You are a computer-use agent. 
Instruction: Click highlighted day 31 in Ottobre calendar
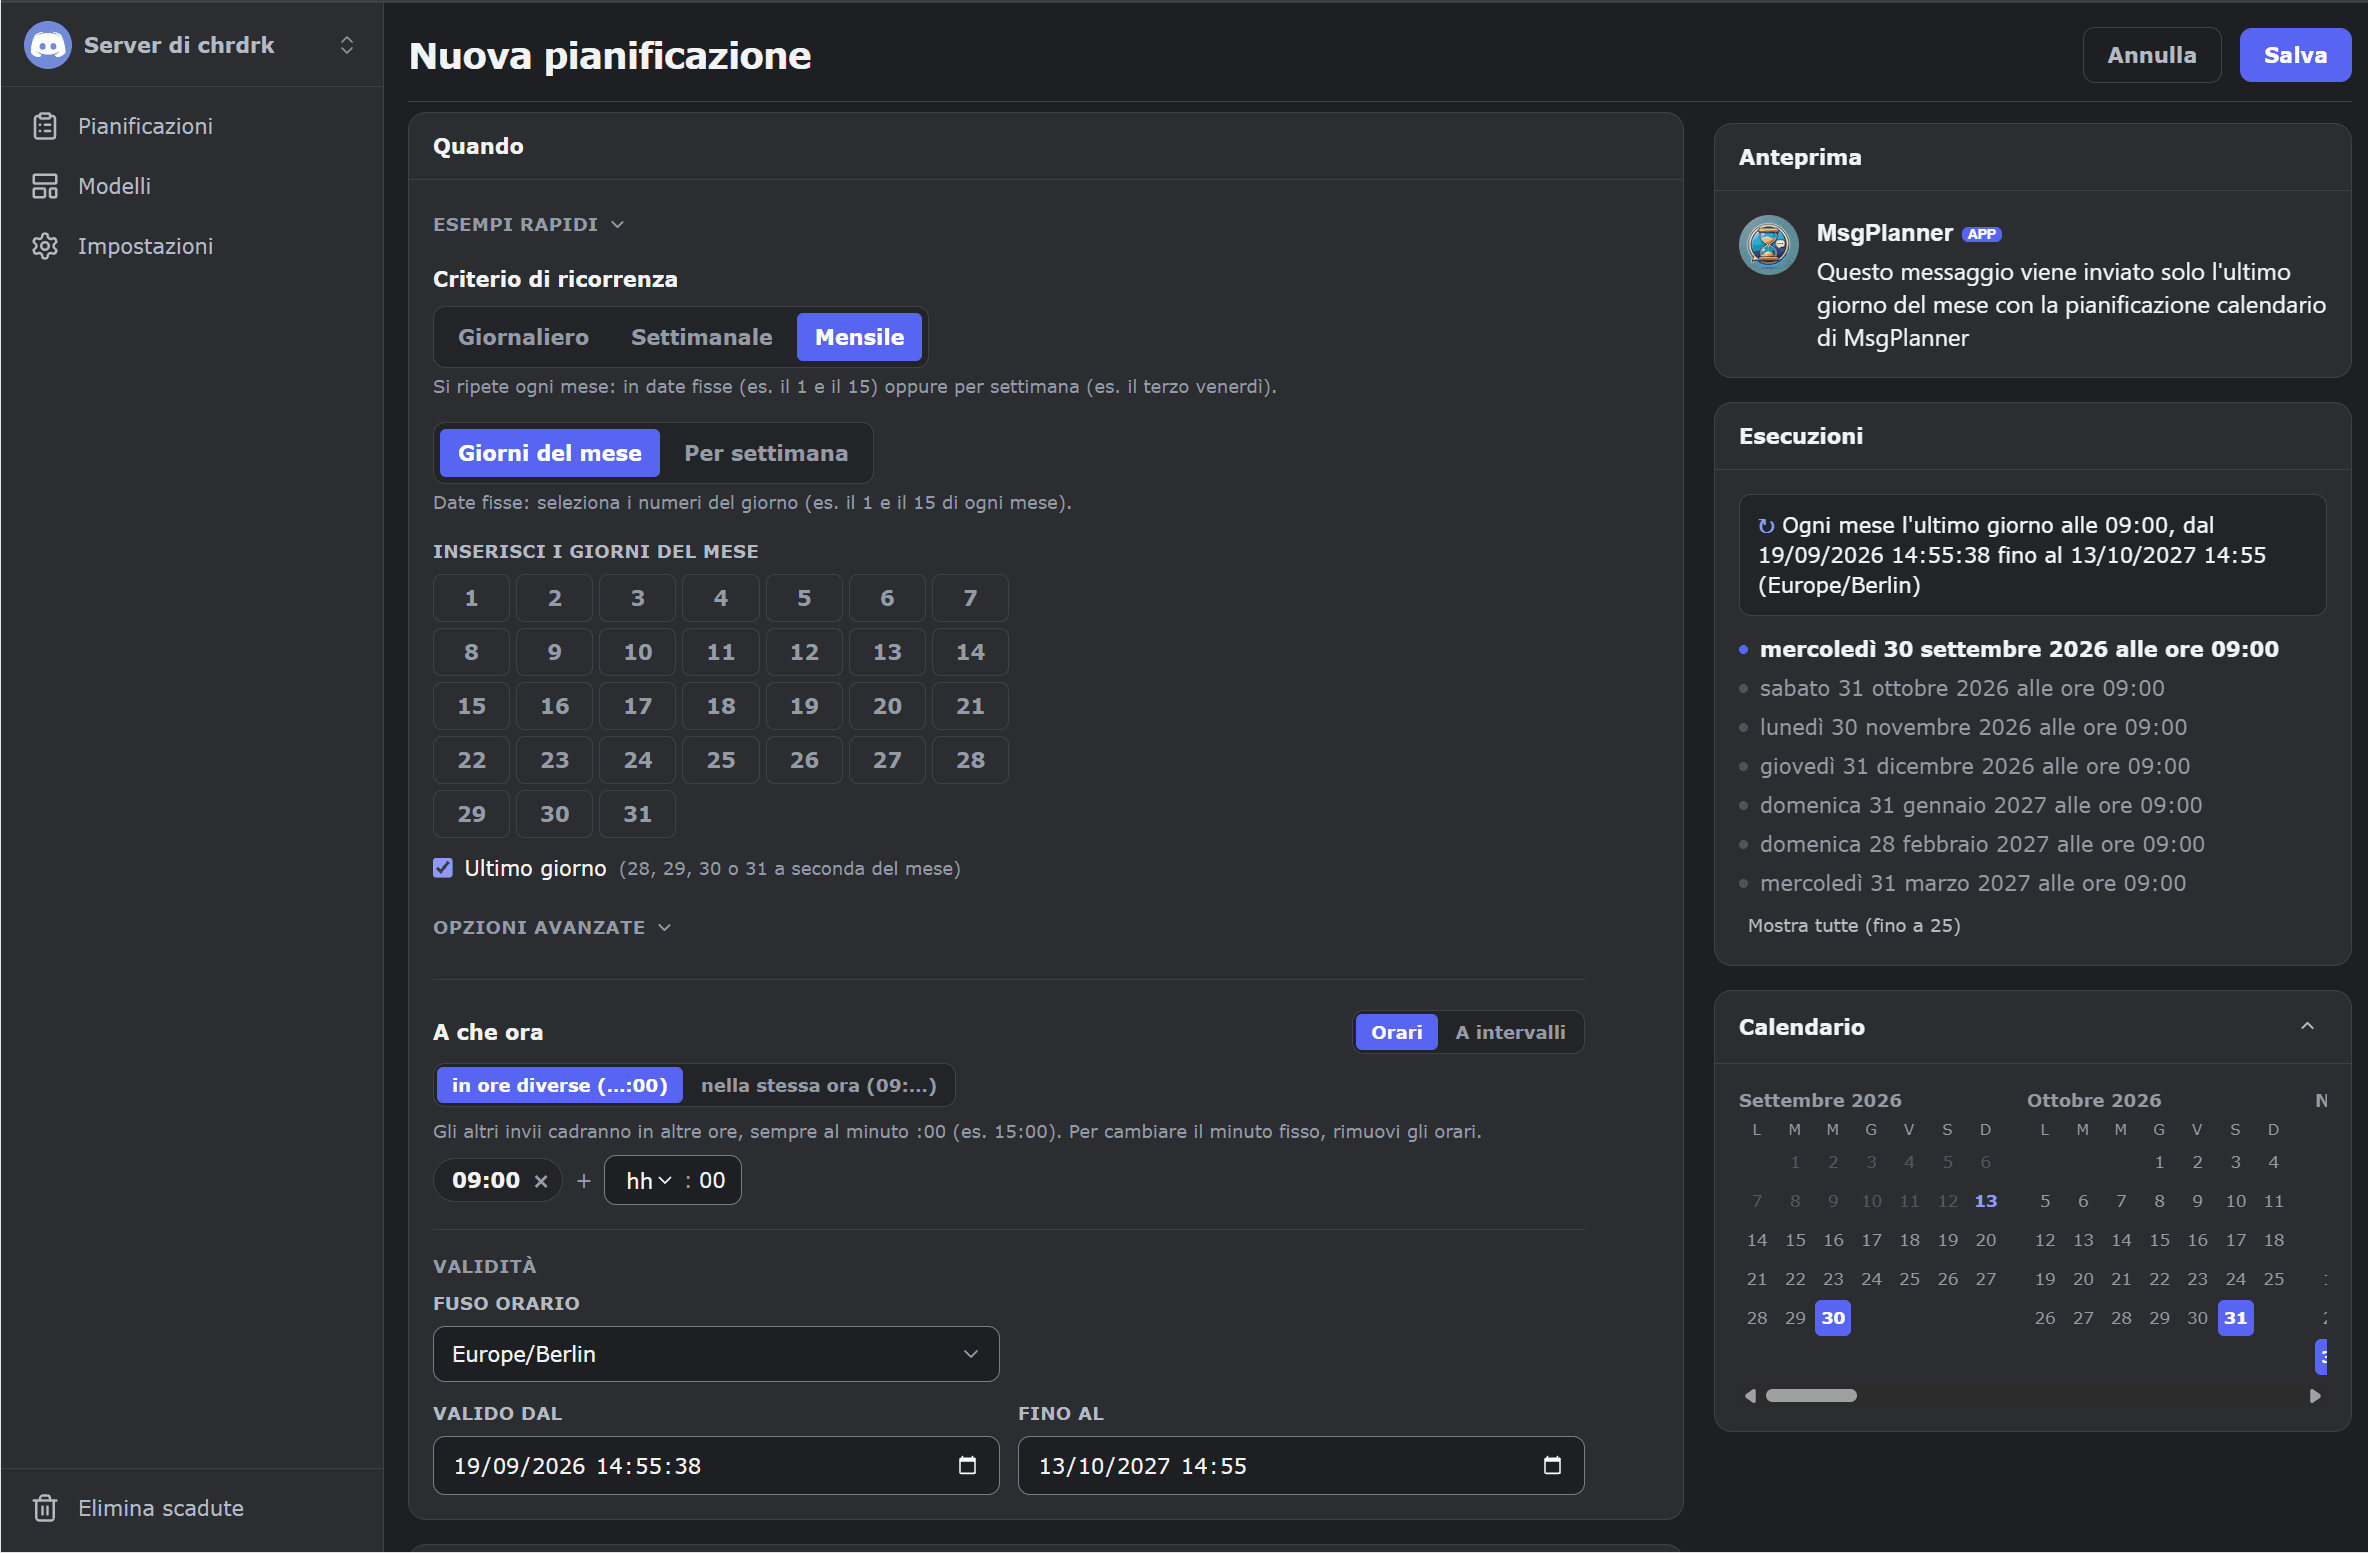(2235, 1318)
